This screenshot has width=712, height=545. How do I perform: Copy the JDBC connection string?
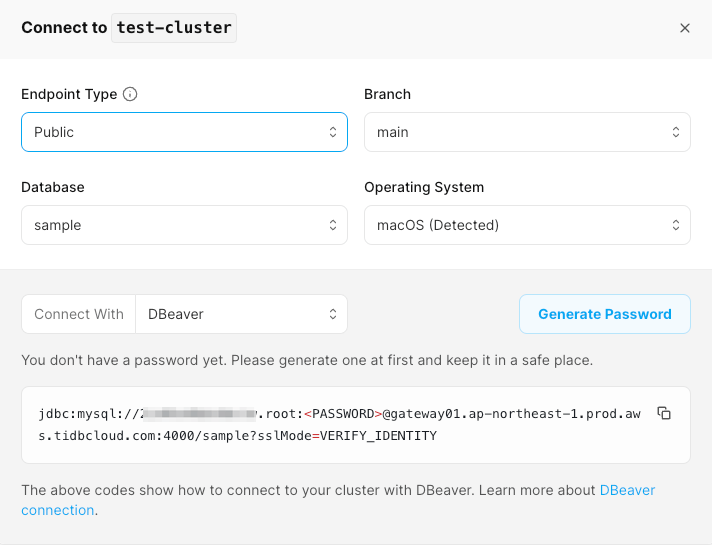tap(664, 413)
